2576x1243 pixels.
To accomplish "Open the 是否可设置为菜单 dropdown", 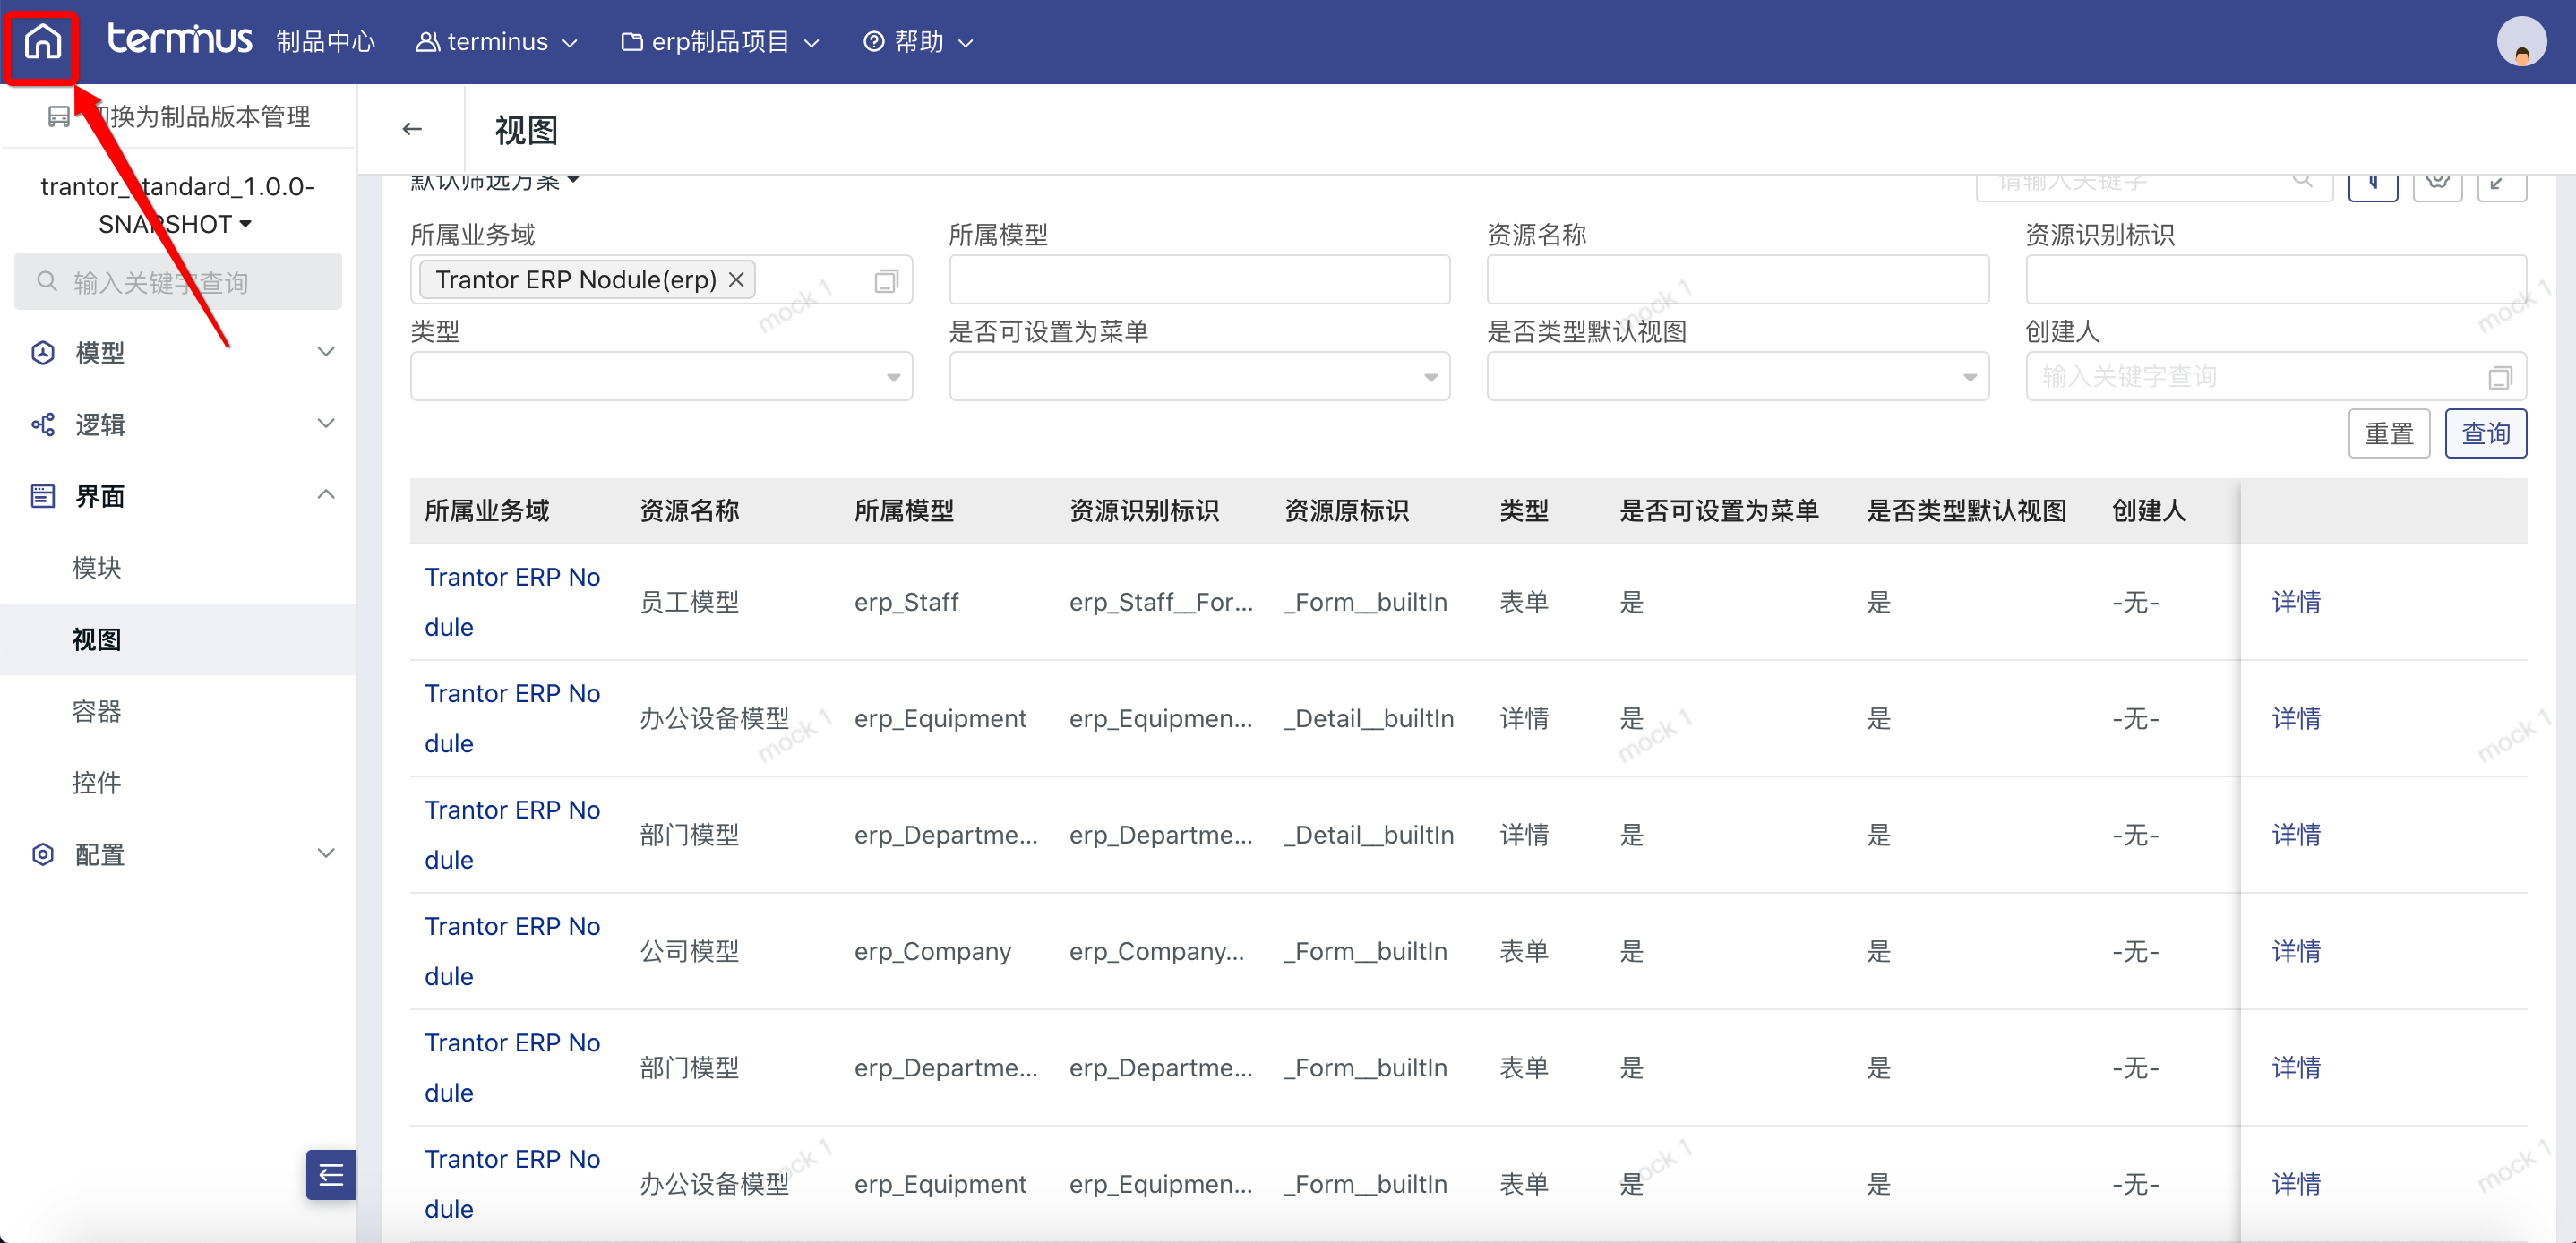I will [1198, 377].
